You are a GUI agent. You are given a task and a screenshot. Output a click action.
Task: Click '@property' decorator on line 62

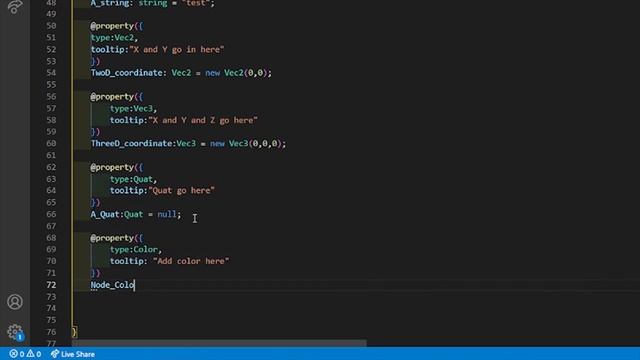112,167
